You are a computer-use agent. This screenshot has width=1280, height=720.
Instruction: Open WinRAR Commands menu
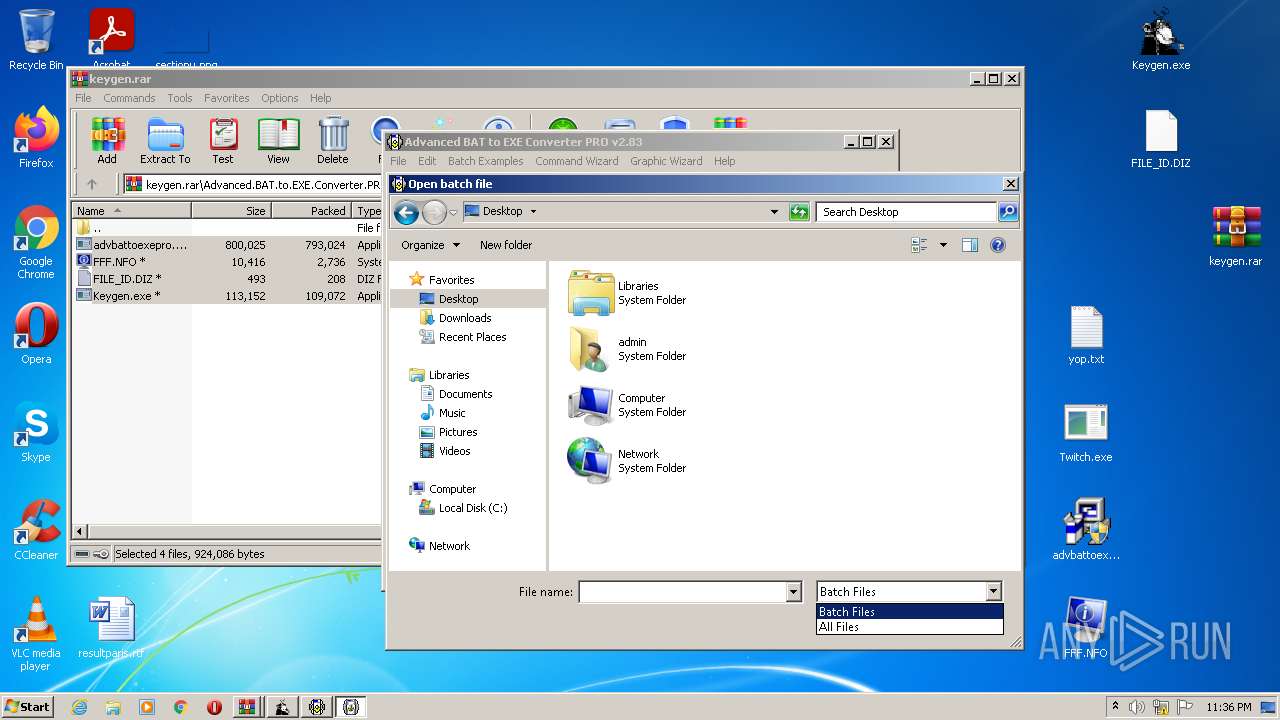pyautogui.click(x=129, y=98)
